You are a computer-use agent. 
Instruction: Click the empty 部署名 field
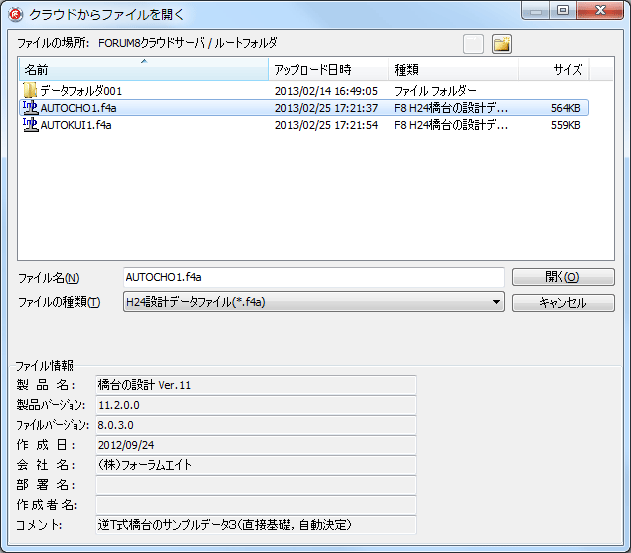tap(256, 485)
